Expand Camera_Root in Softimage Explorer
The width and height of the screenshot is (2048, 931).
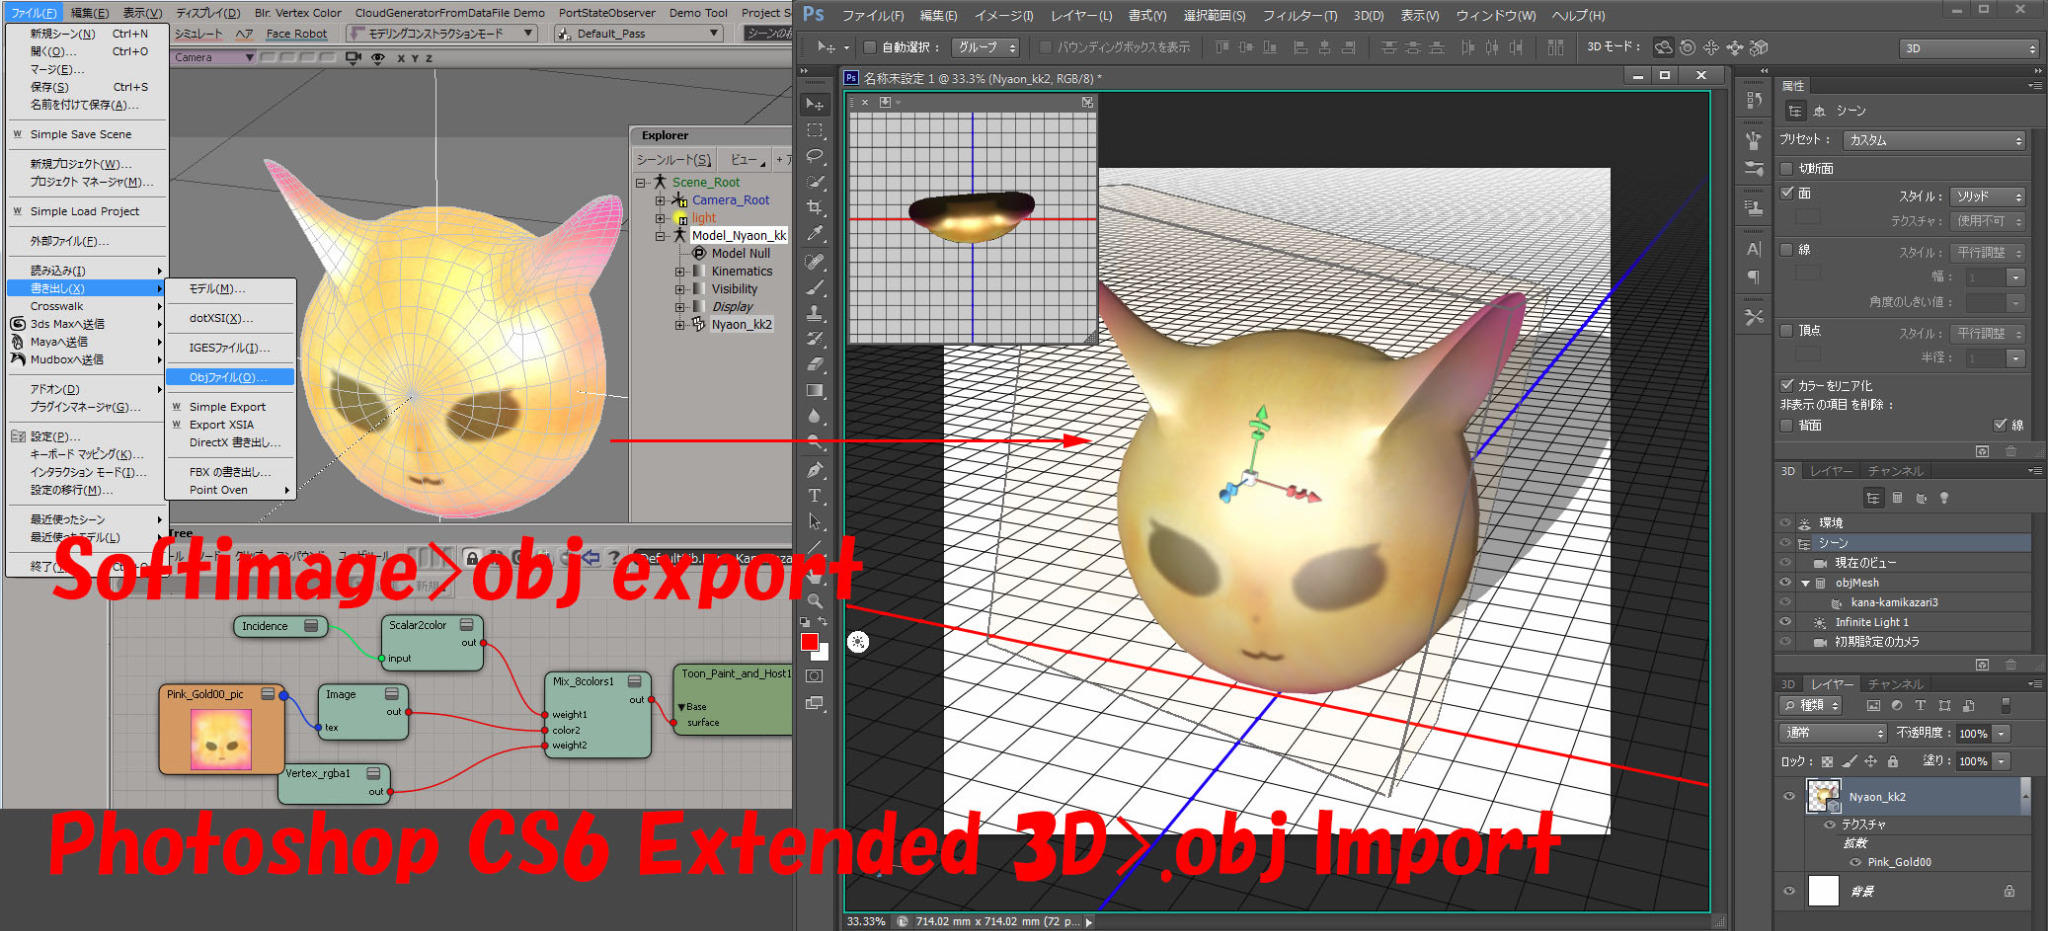[x=660, y=200]
